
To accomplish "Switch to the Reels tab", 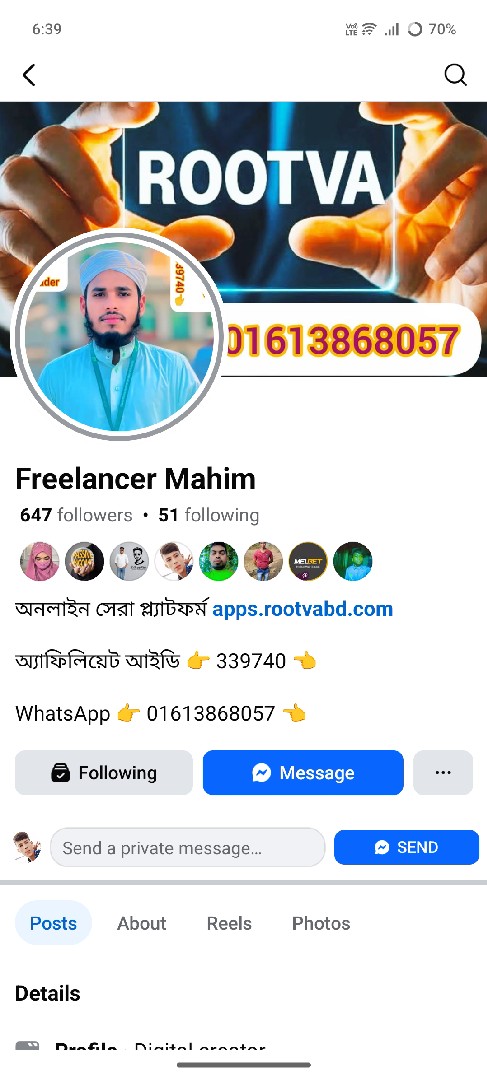I will (229, 923).
